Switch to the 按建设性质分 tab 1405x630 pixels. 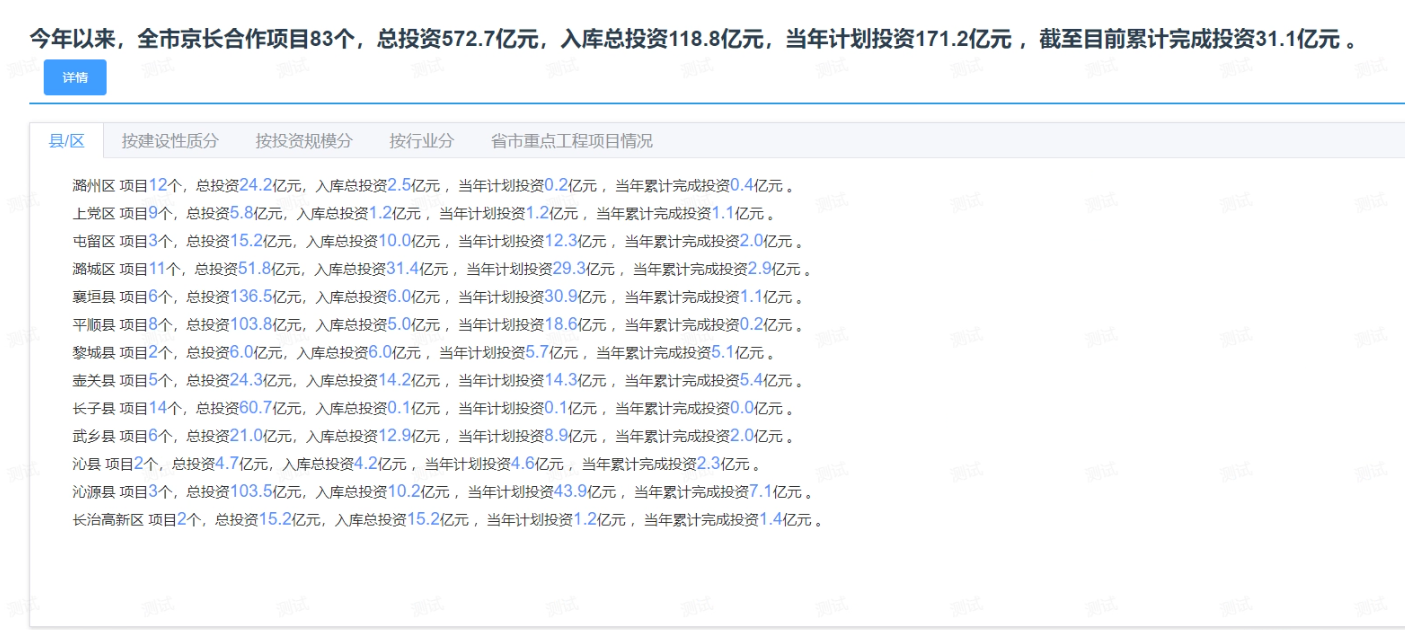pos(170,141)
